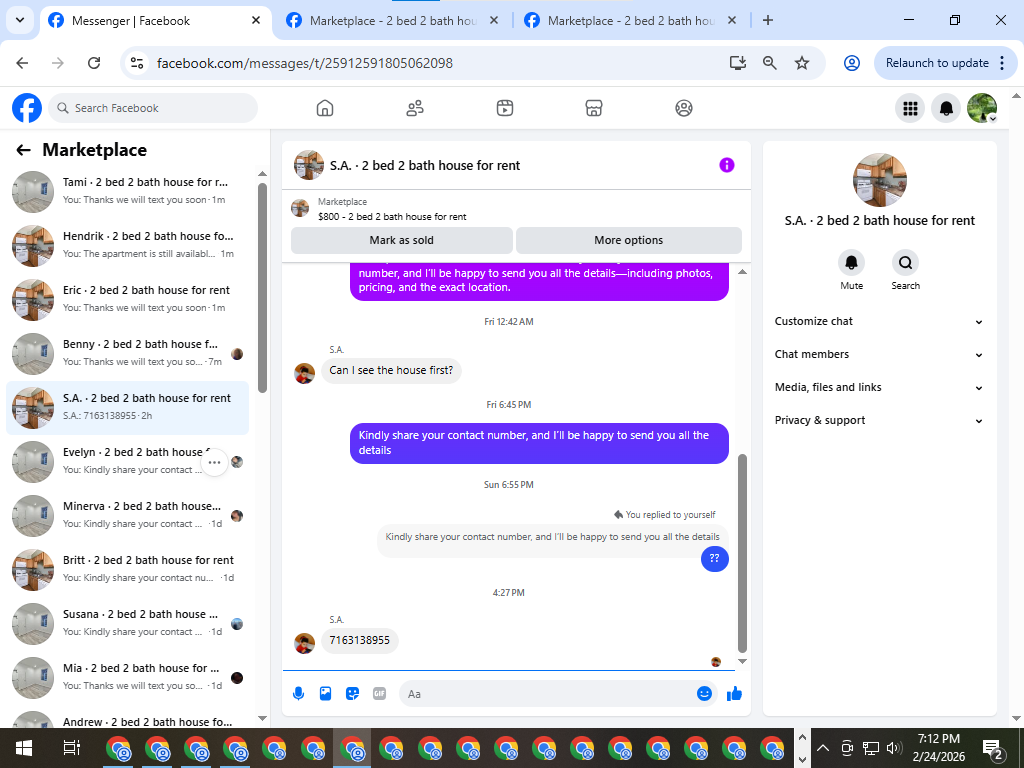Expand Privacy & support section

coord(878,421)
